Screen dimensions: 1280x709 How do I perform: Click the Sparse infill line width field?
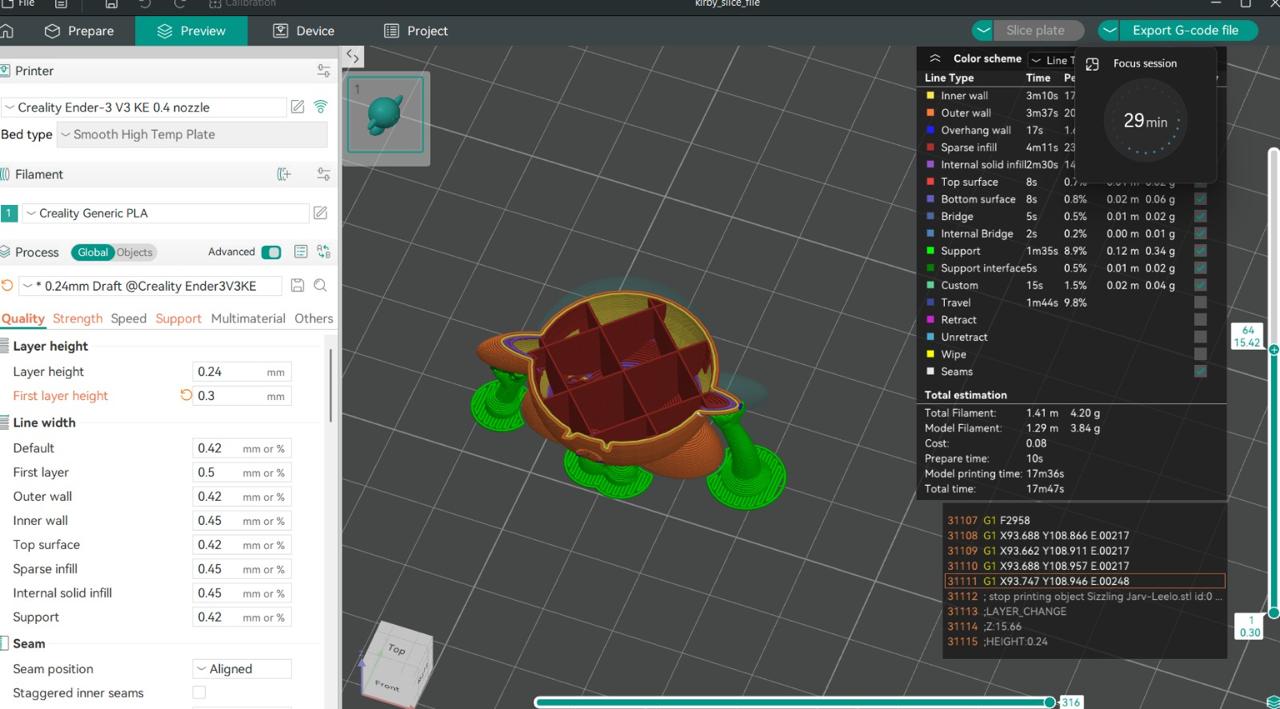tap(242, 569)
